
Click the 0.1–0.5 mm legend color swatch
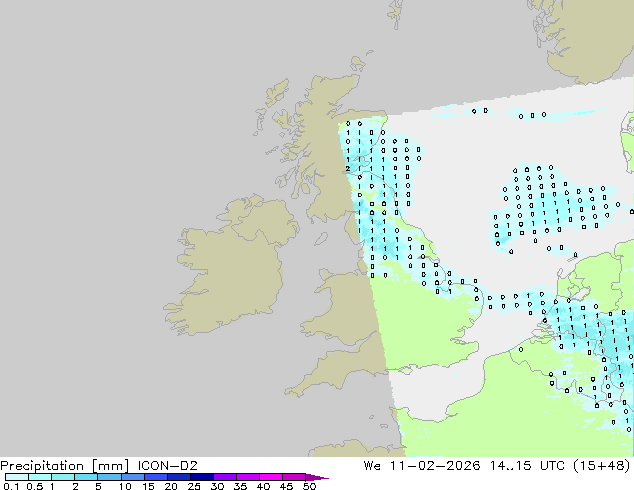[x=17, y=477]
